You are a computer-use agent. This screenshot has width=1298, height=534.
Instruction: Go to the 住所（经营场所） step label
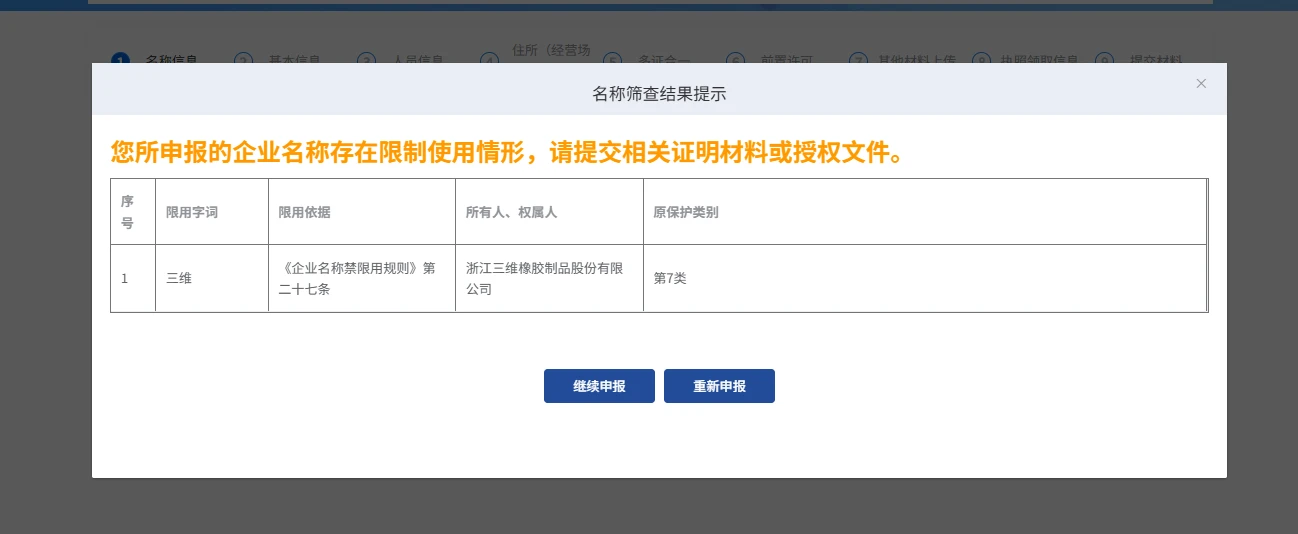pyautogui.click(x=551, y=51)
